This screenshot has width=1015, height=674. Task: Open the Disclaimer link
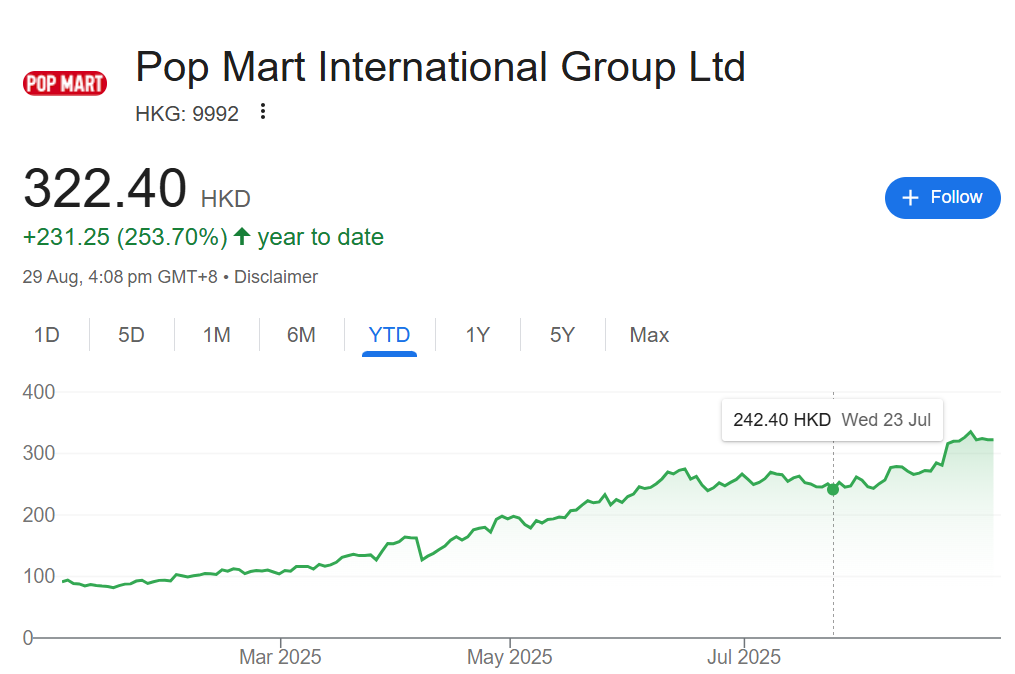(276, 277)
